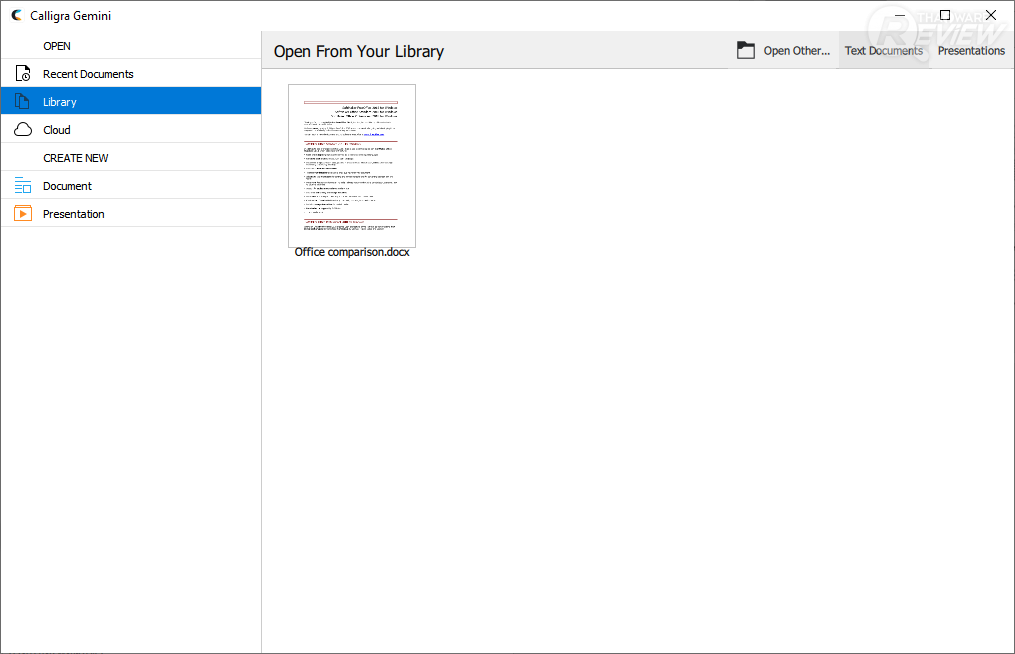Viewport: 1015px width, 654px height.
Task: Click the OPEN section header
Action: click(x=57, y=46)
